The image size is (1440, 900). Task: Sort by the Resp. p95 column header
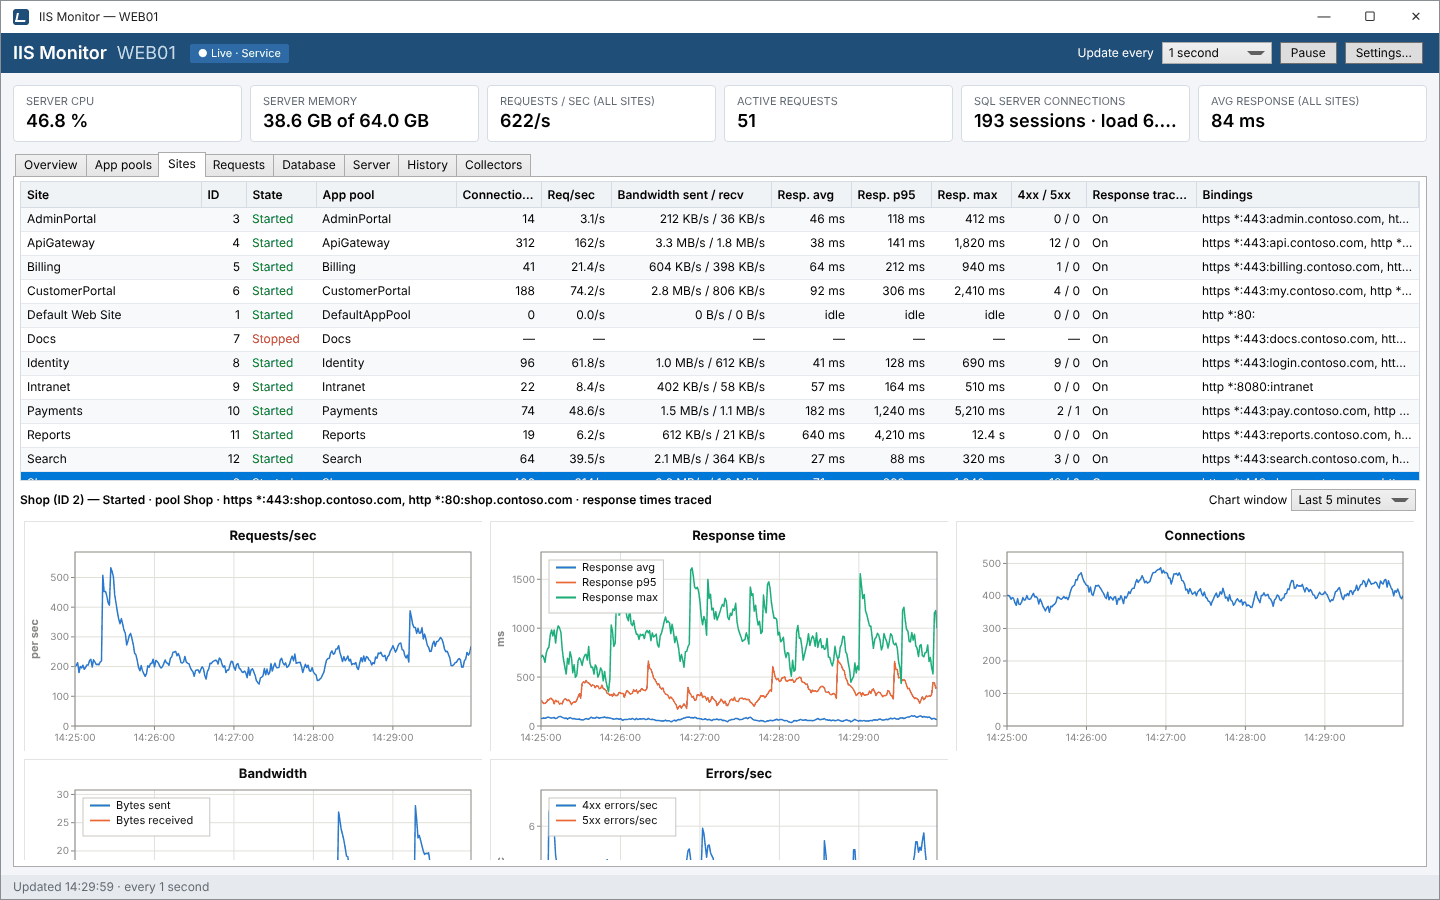pos(891,195)
